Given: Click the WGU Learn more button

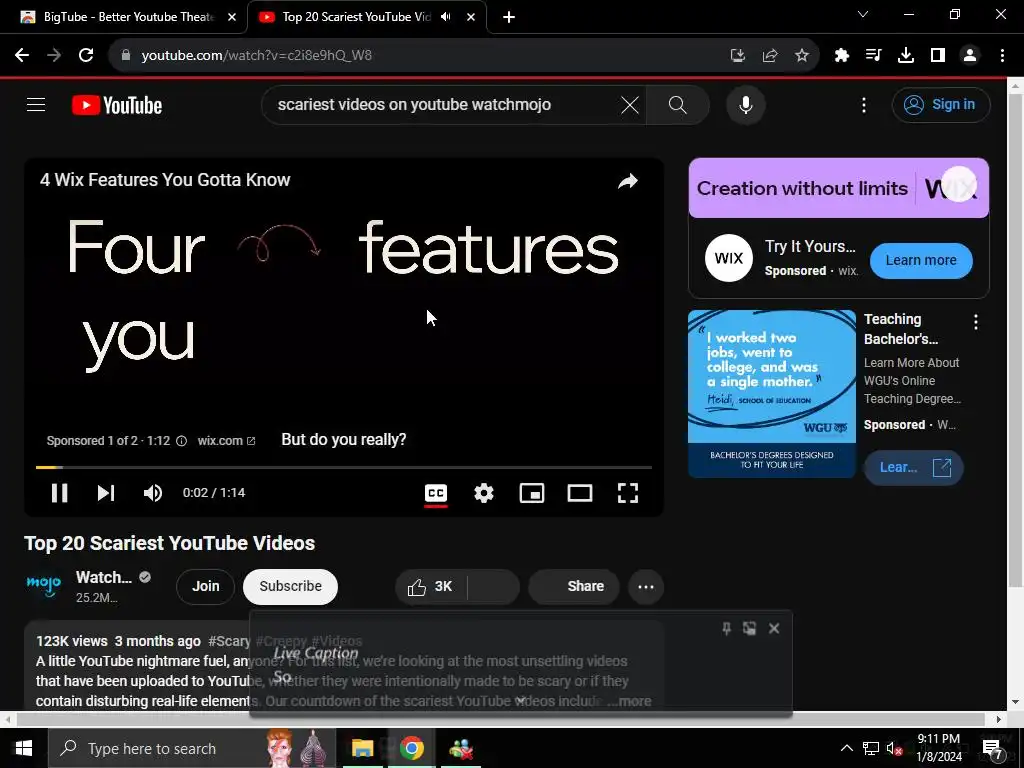Looking at the screenshot, I should point(914,468).
